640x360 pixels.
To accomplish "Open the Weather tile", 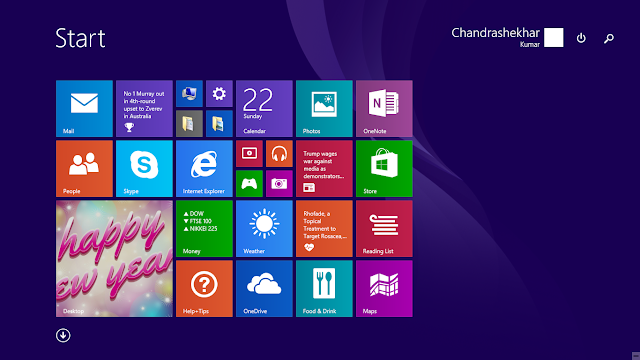I will click(x=264, y=229).
